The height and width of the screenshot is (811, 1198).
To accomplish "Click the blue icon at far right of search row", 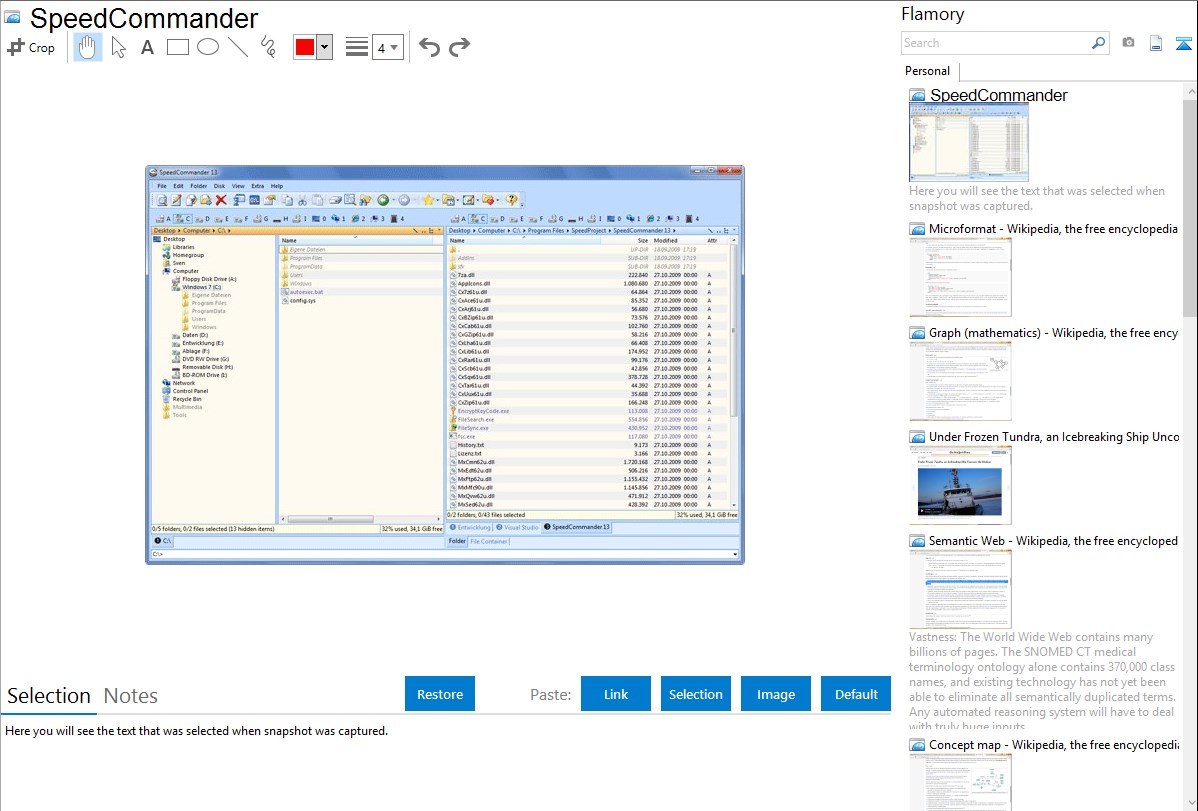I will click(x=1183, y=43).
